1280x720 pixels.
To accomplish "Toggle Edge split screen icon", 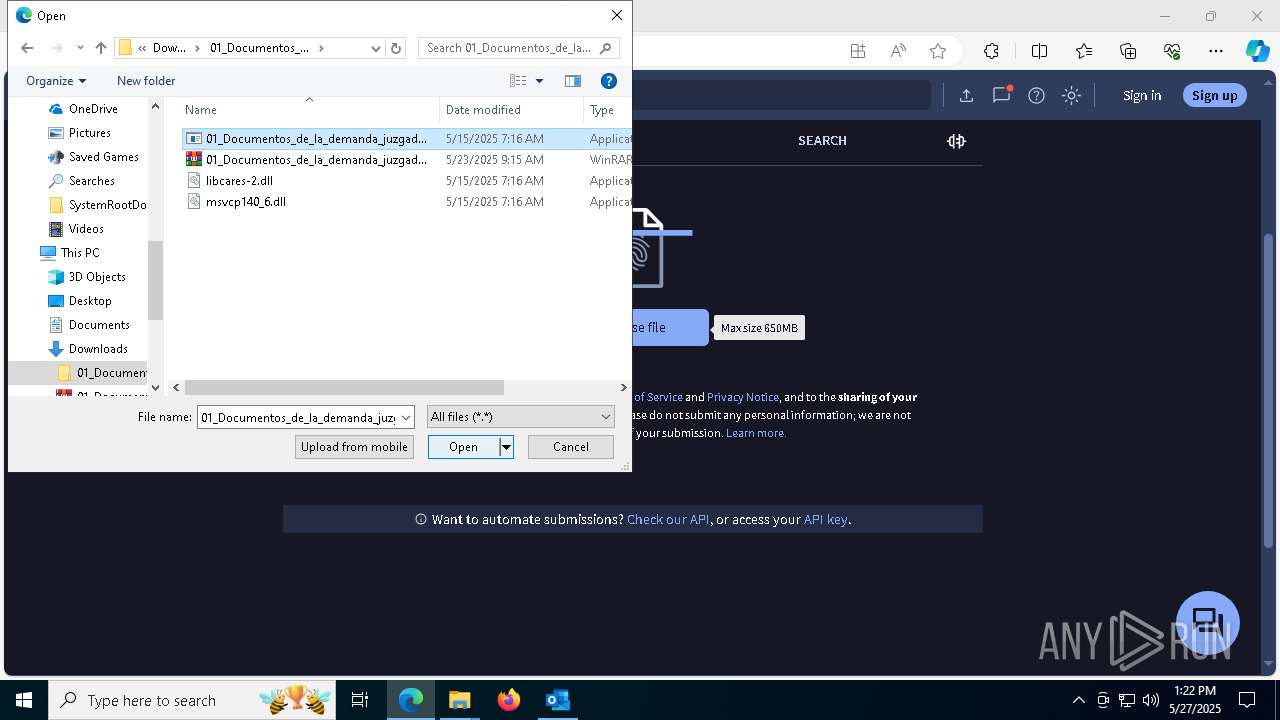I will pyautogui.click(x=1039, y=51).
